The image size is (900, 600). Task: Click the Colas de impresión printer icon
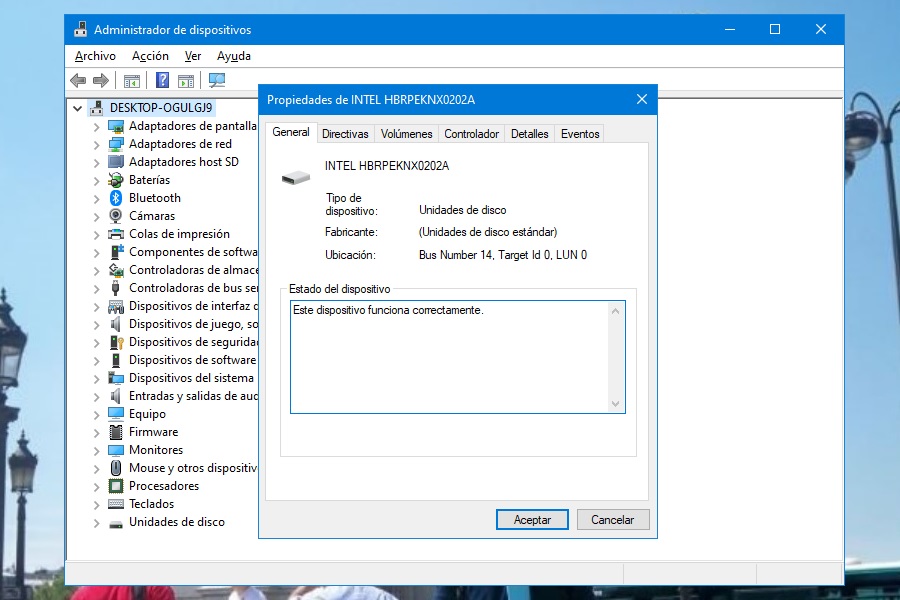tap(114, 234)
